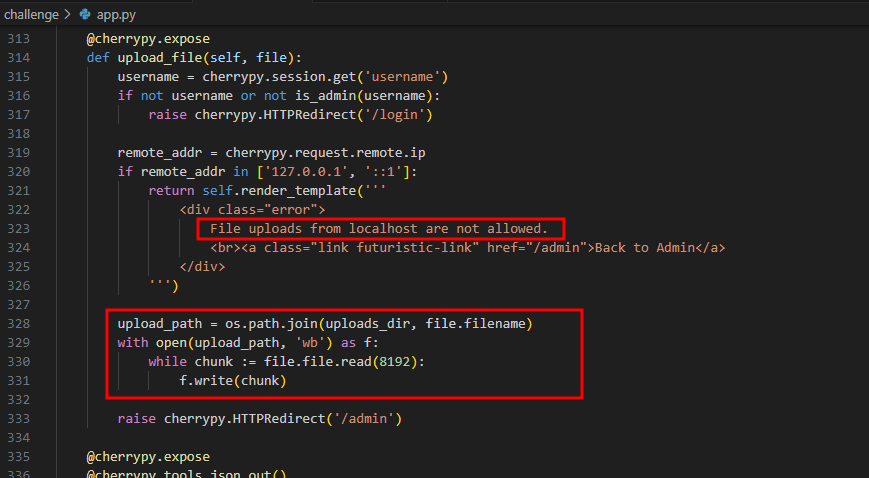Viewport: 869px width, 478px height.
Task: Click the chevron separator after 'challenge'
Action: (69, 15)
